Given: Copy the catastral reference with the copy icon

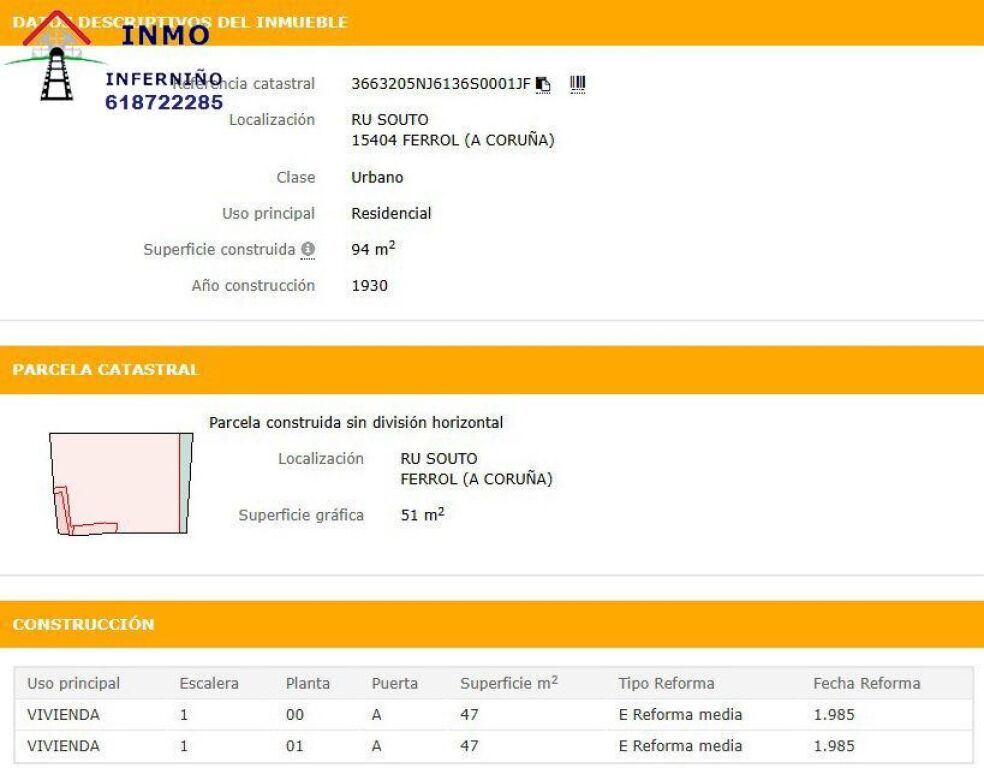Looking at the screenshot, I should tap(543, 85).
